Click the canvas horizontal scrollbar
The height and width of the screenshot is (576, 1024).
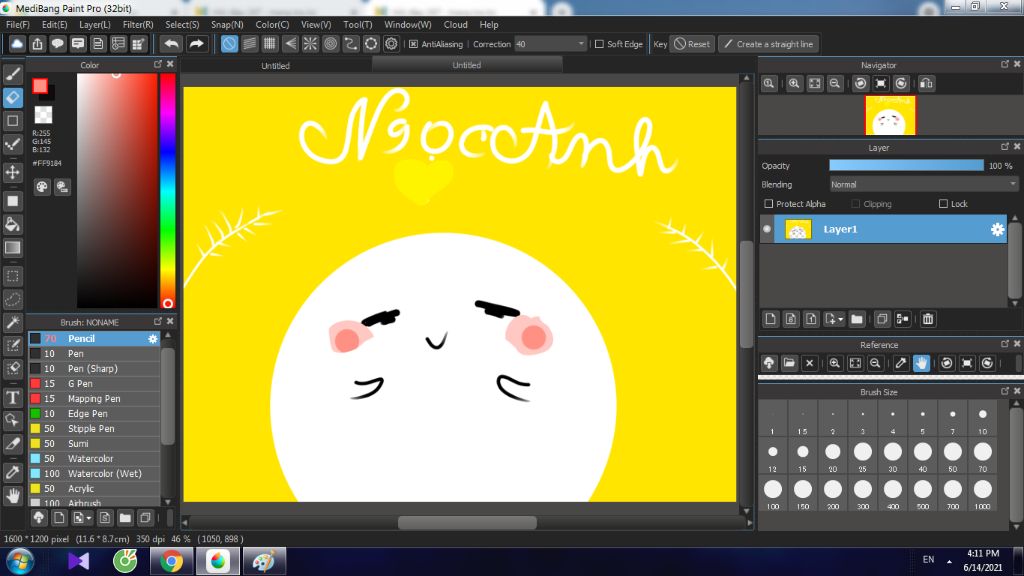(x=467, y=522)
